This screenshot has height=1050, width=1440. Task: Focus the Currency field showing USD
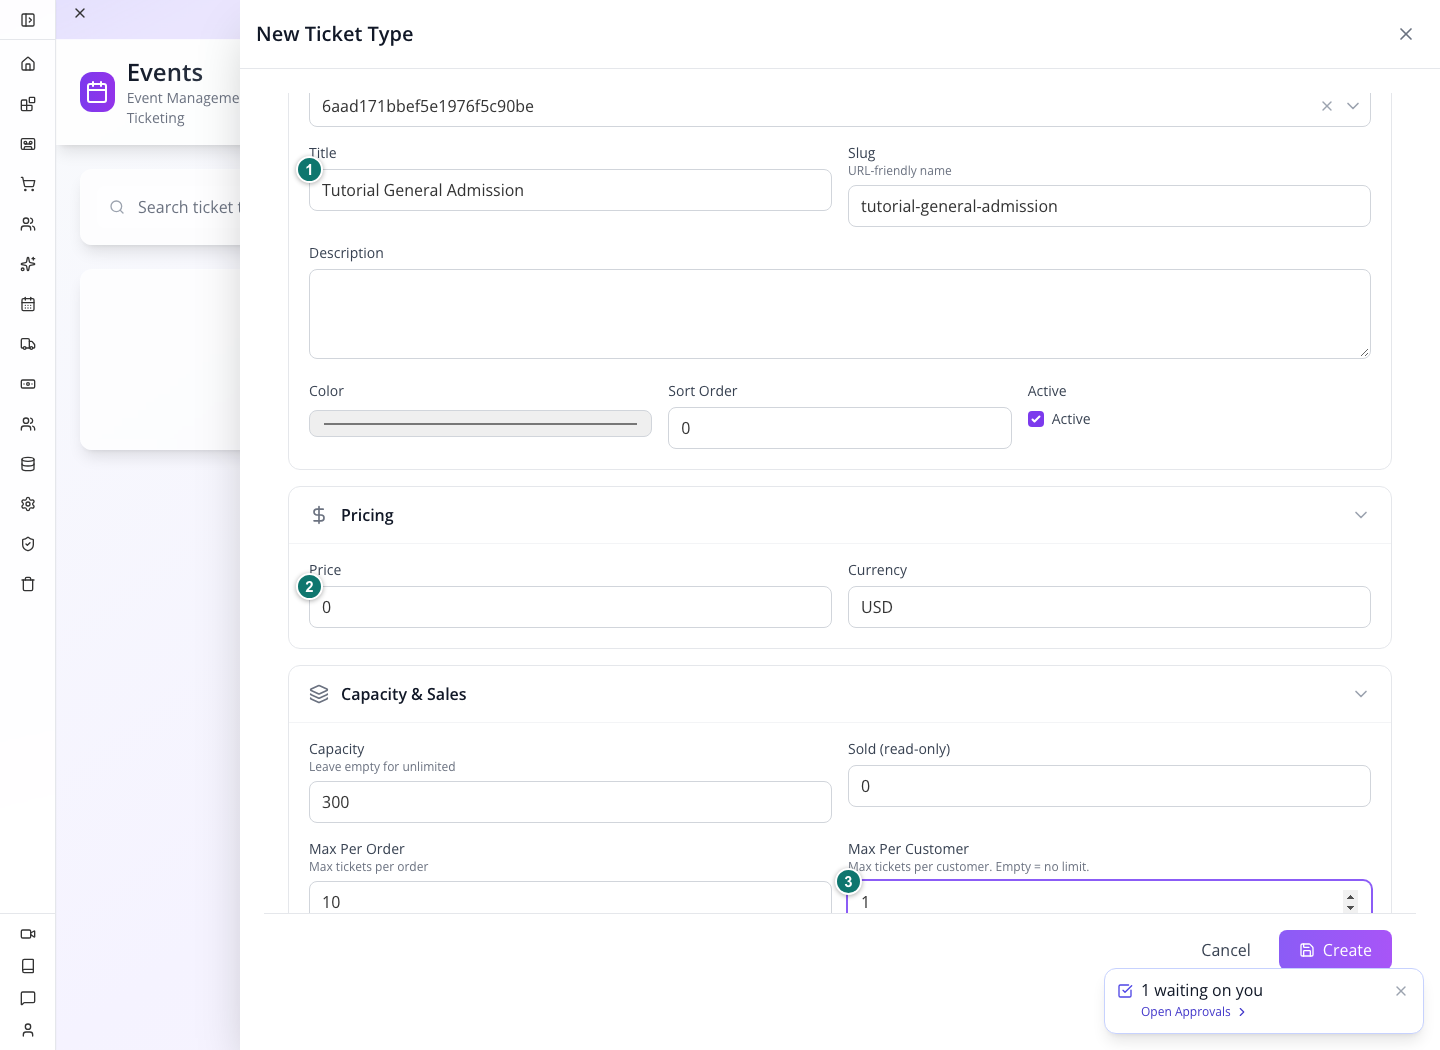point(1109,607)
